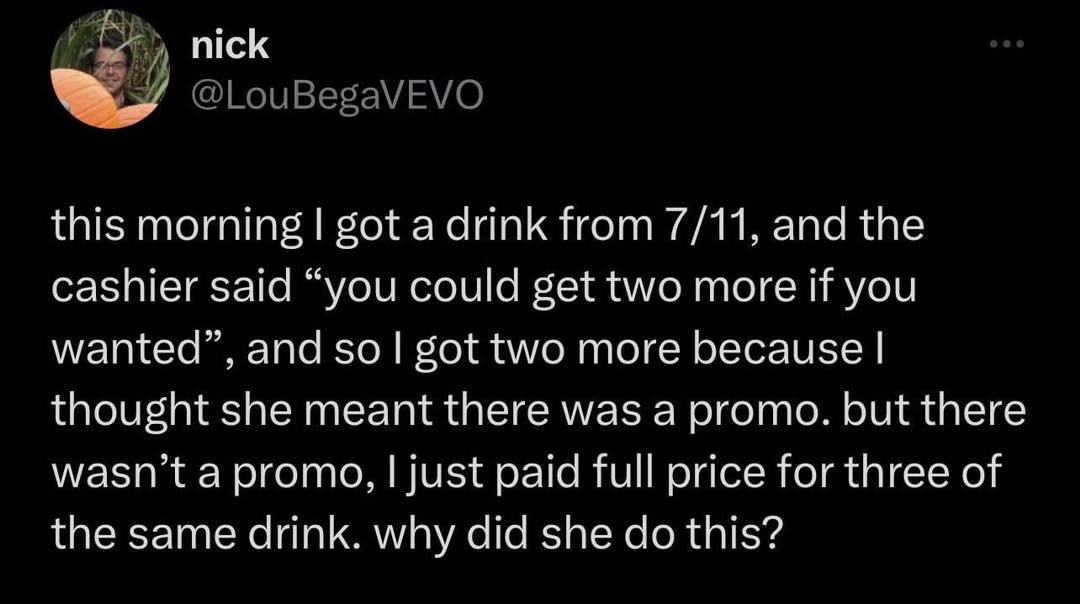
Task: Click the phrase 'three of' in the tweet
Action: (923, 472)
